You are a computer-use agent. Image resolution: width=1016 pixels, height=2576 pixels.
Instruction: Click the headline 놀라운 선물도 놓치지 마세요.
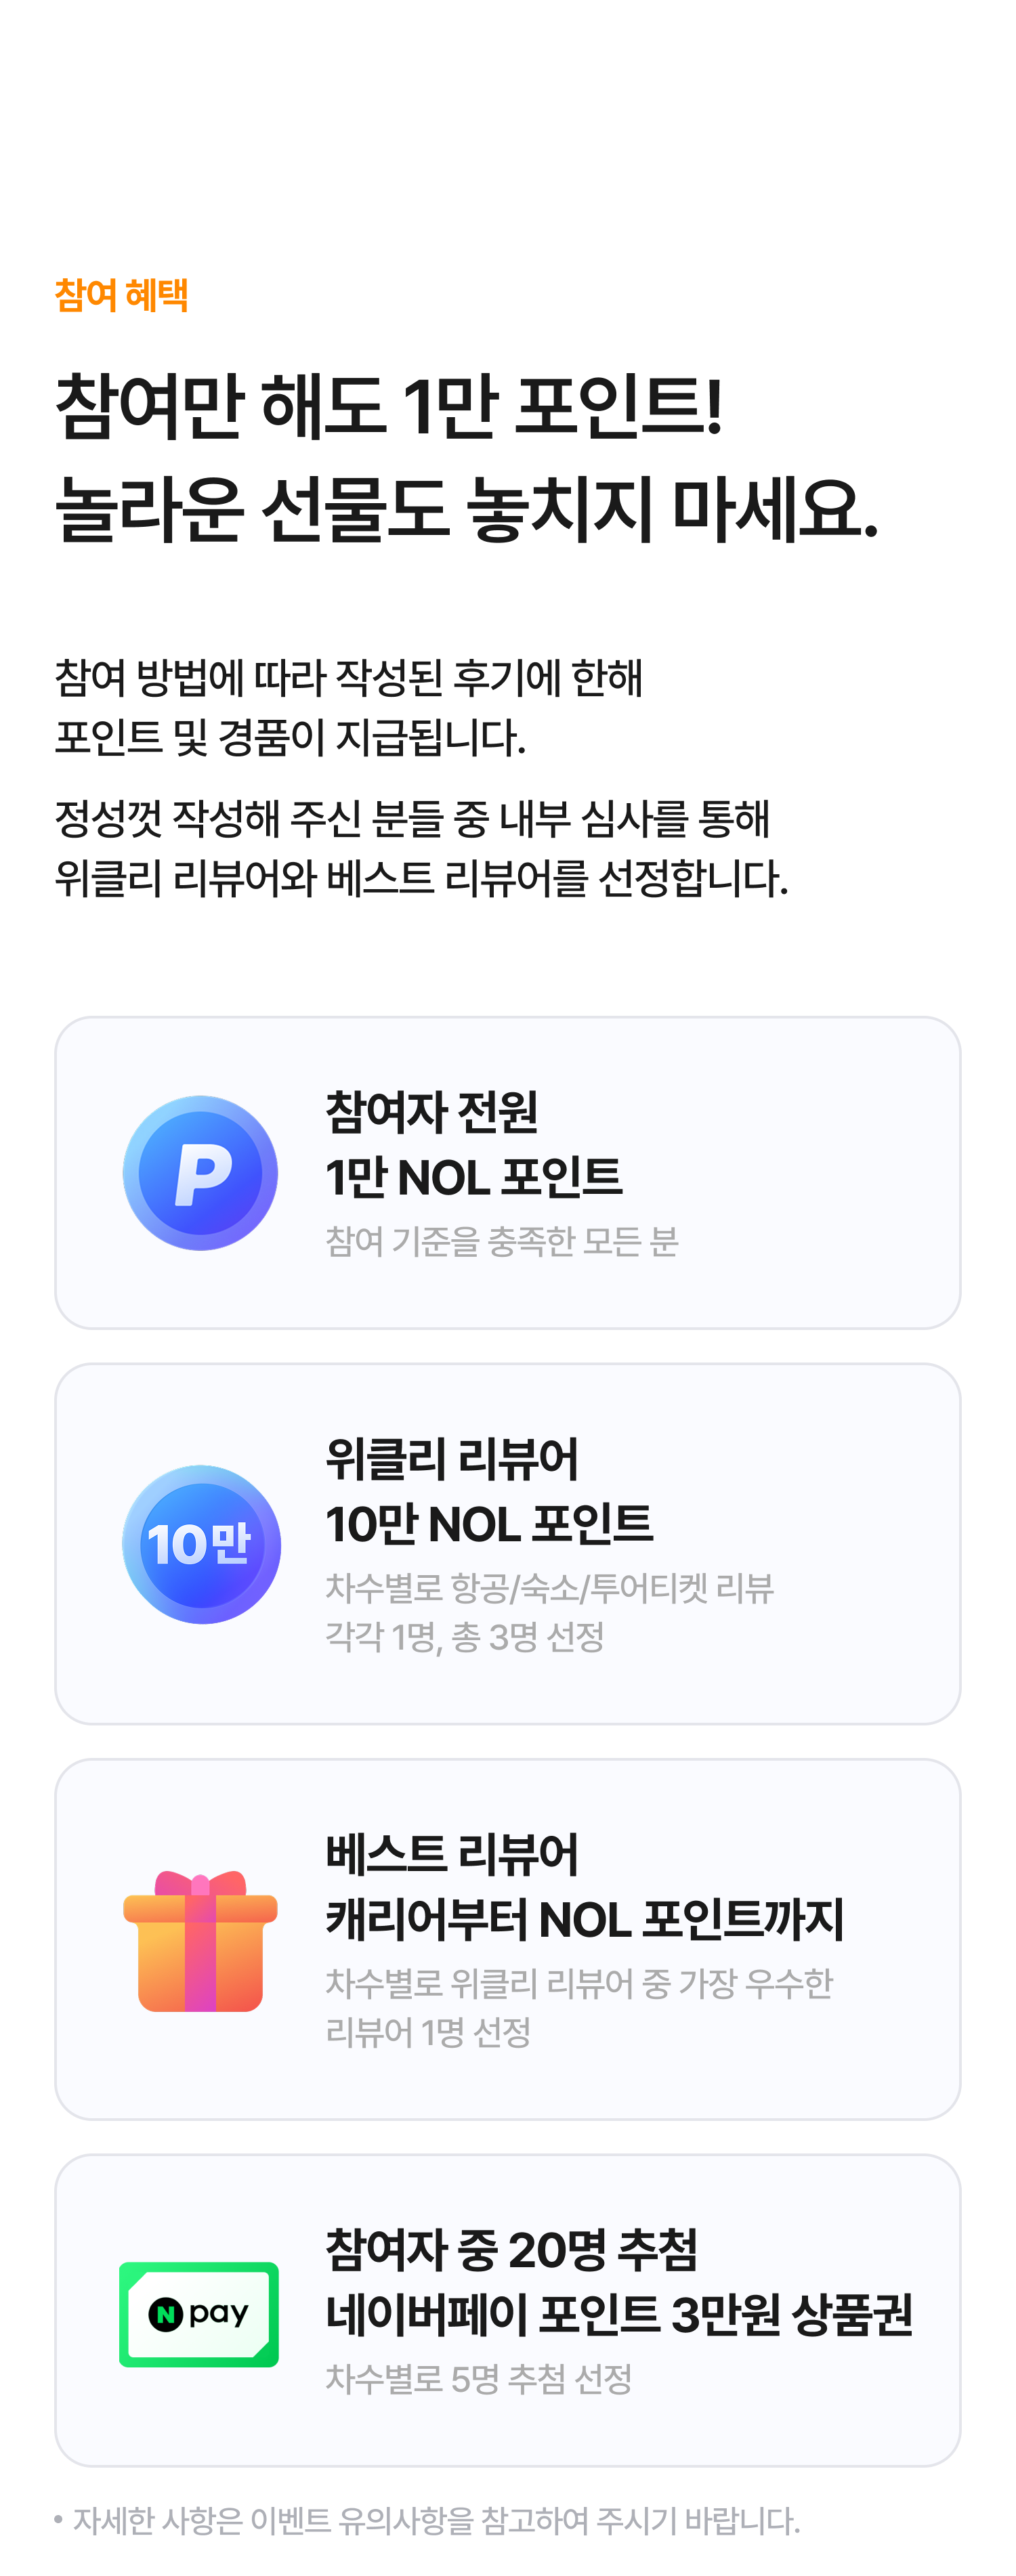(x=466, y=509)
